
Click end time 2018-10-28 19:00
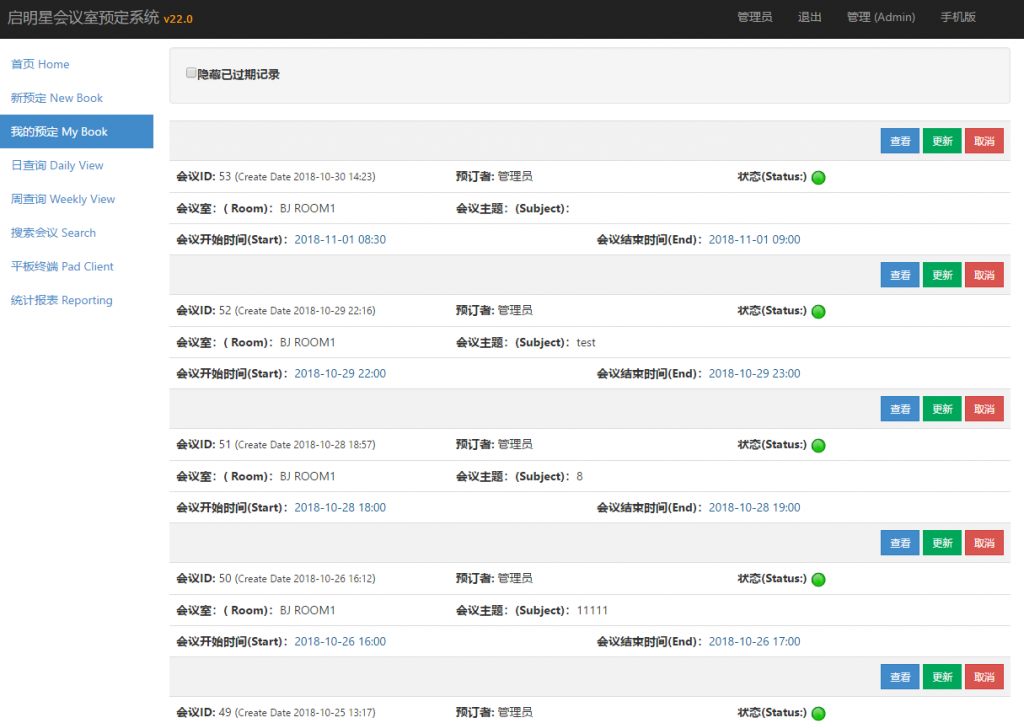point(754,507)
